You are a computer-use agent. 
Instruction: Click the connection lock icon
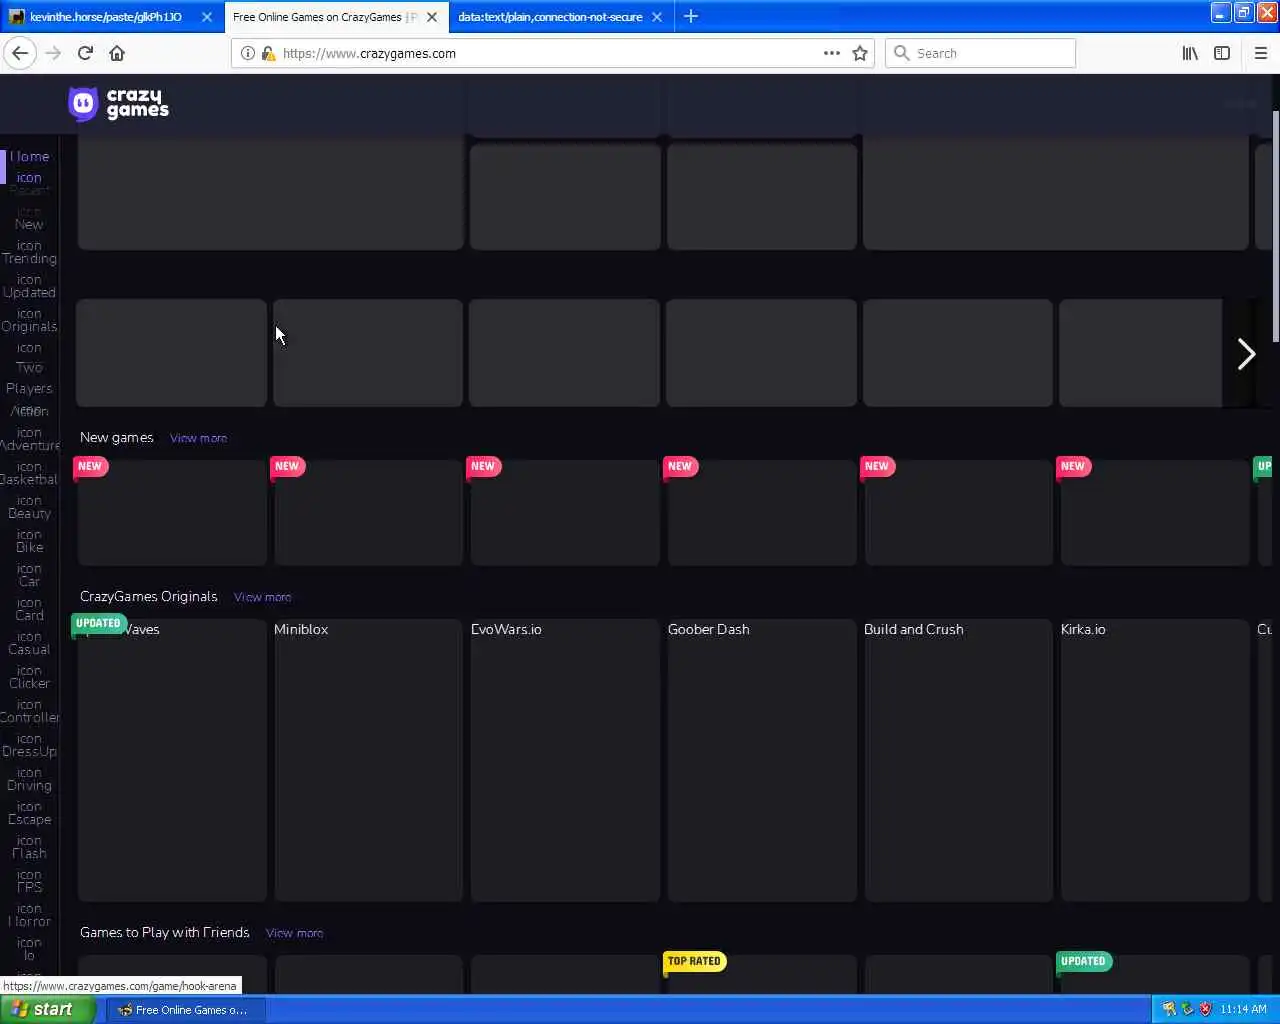coord(268,53)
